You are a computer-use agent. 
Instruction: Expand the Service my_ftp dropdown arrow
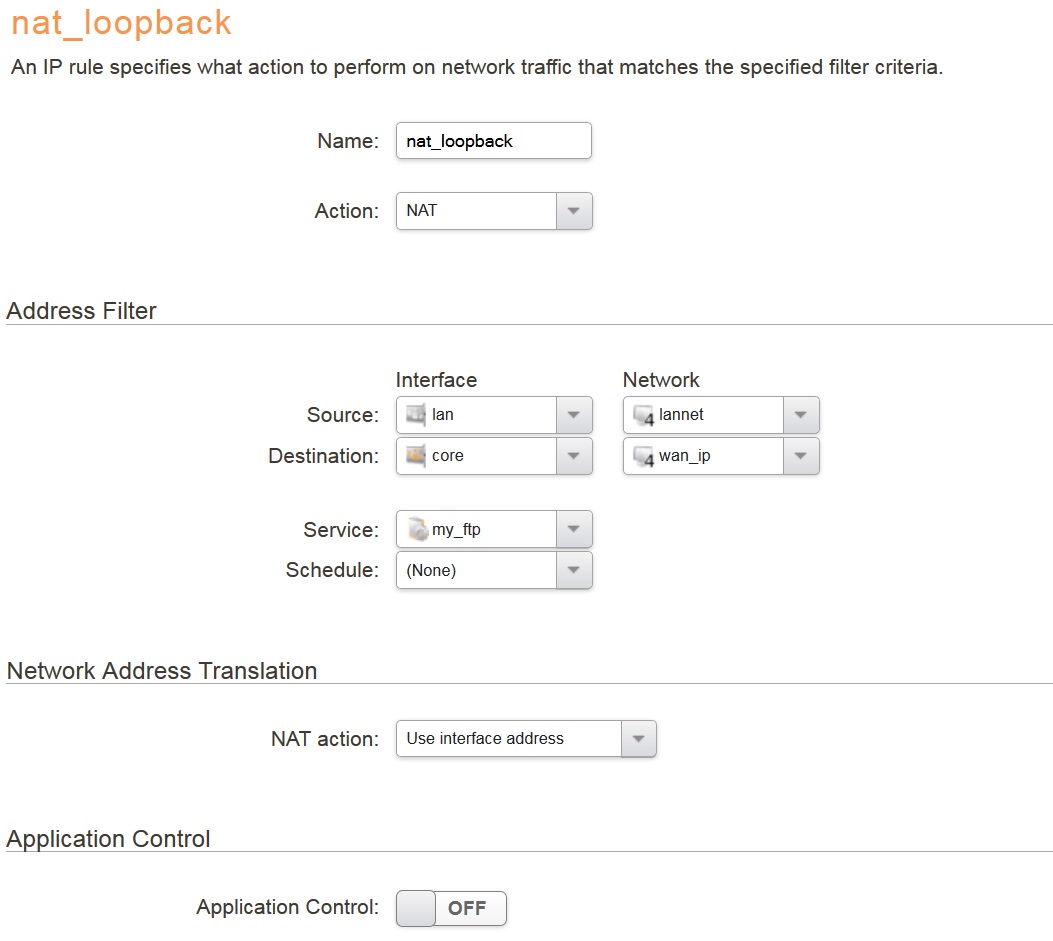pyautogui.click(x=573, y=529)
